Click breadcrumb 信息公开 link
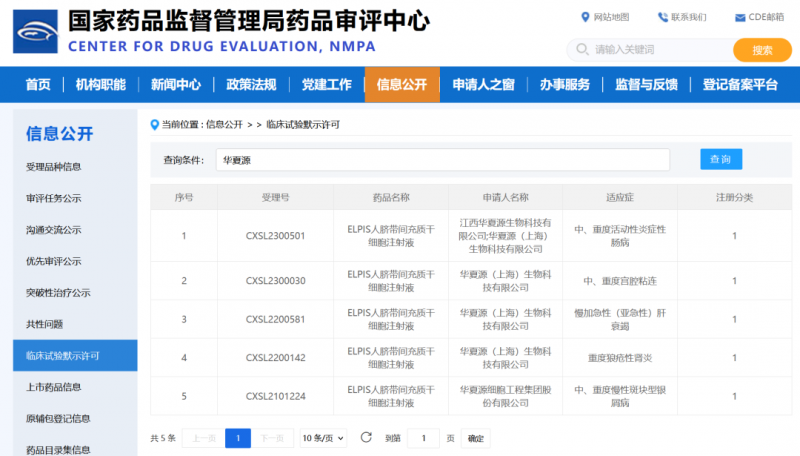 coord(224,124)
